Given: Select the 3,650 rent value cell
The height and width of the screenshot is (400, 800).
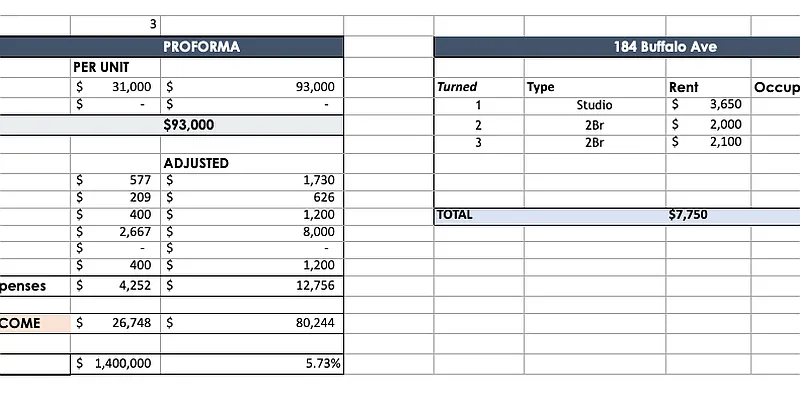Looking at the screenshot, I should (x=725, y=105).
